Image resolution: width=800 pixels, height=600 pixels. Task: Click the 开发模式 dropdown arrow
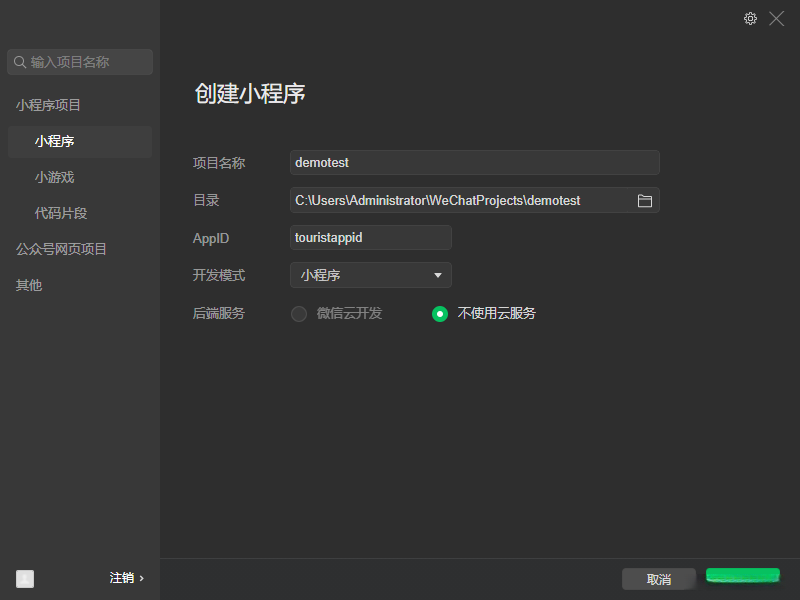click(x=438, y=274)
